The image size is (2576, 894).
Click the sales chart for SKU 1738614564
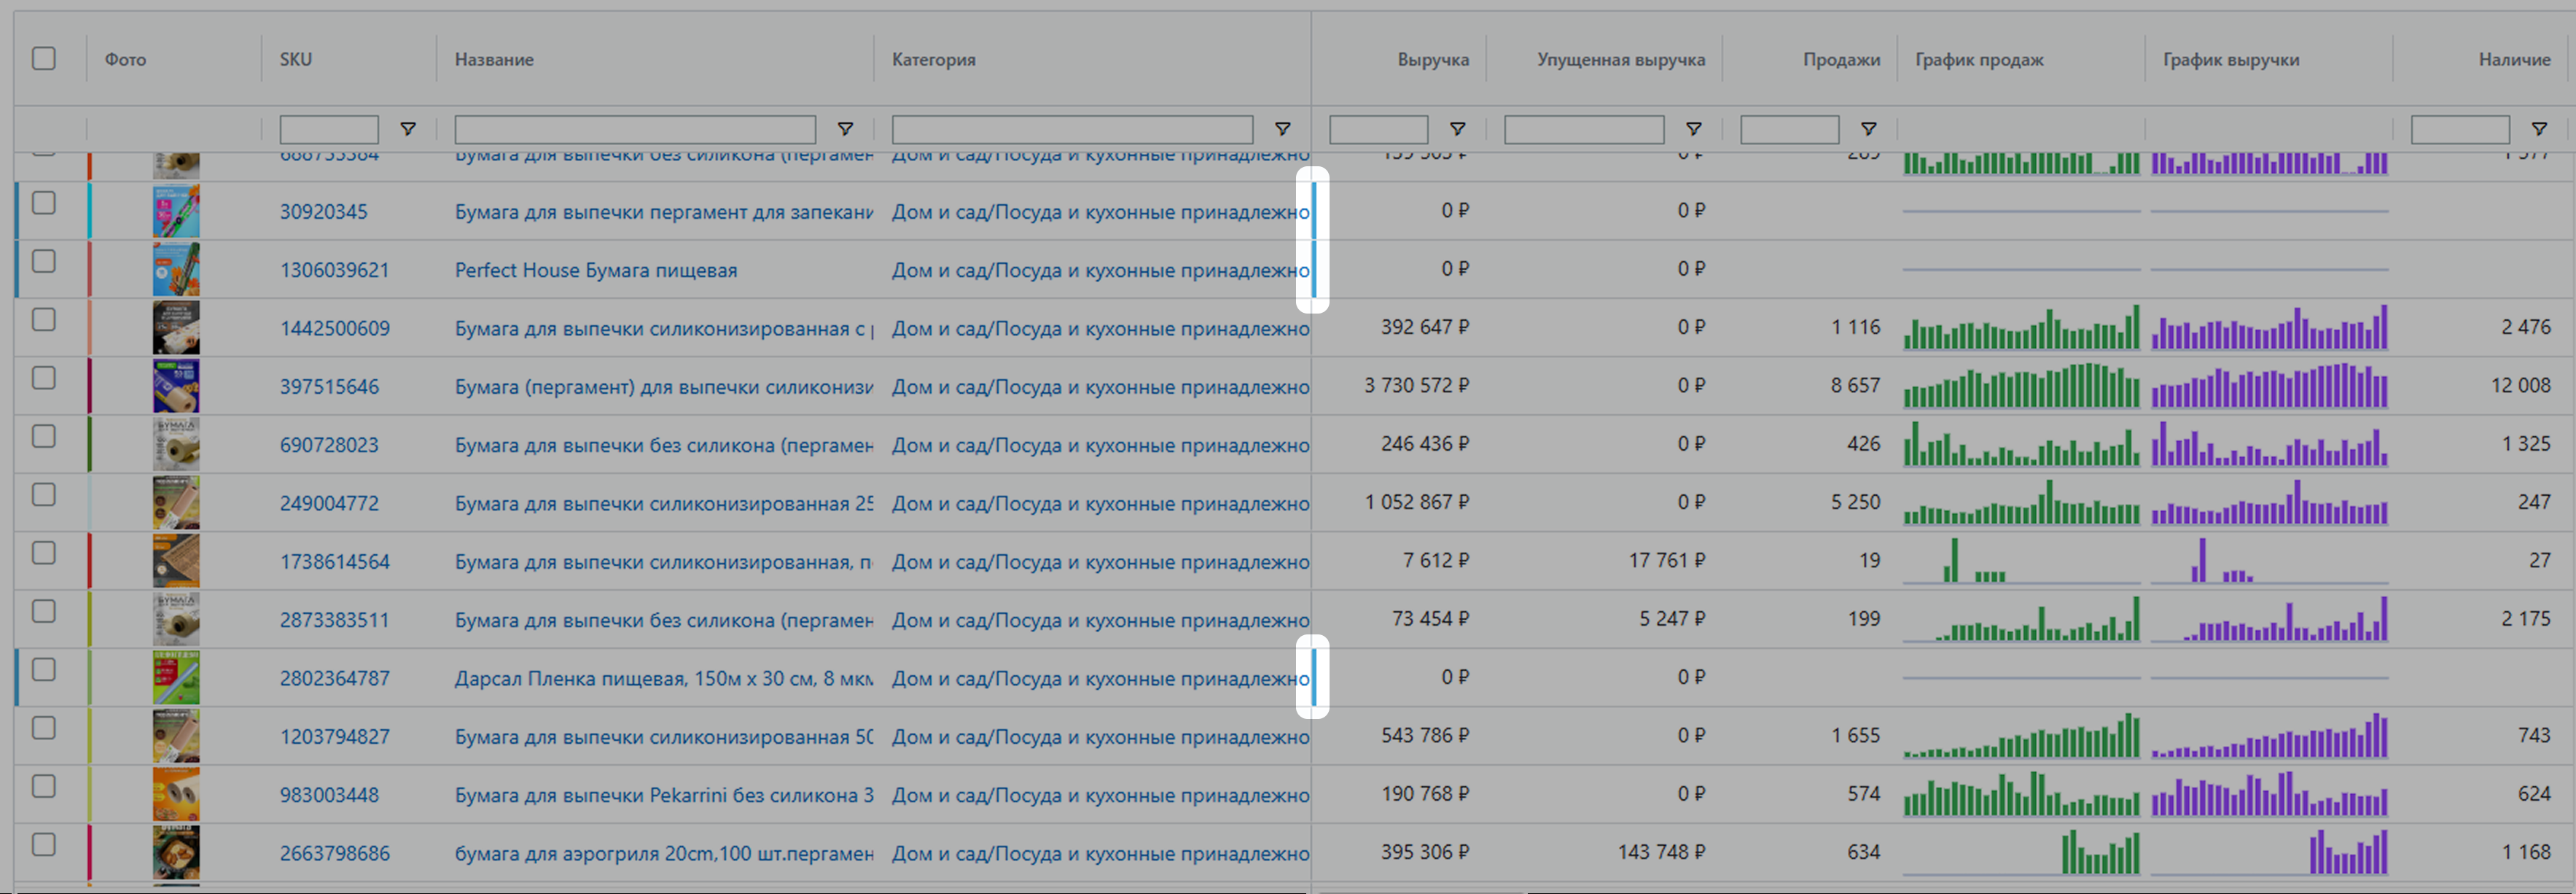[2020, 561]
